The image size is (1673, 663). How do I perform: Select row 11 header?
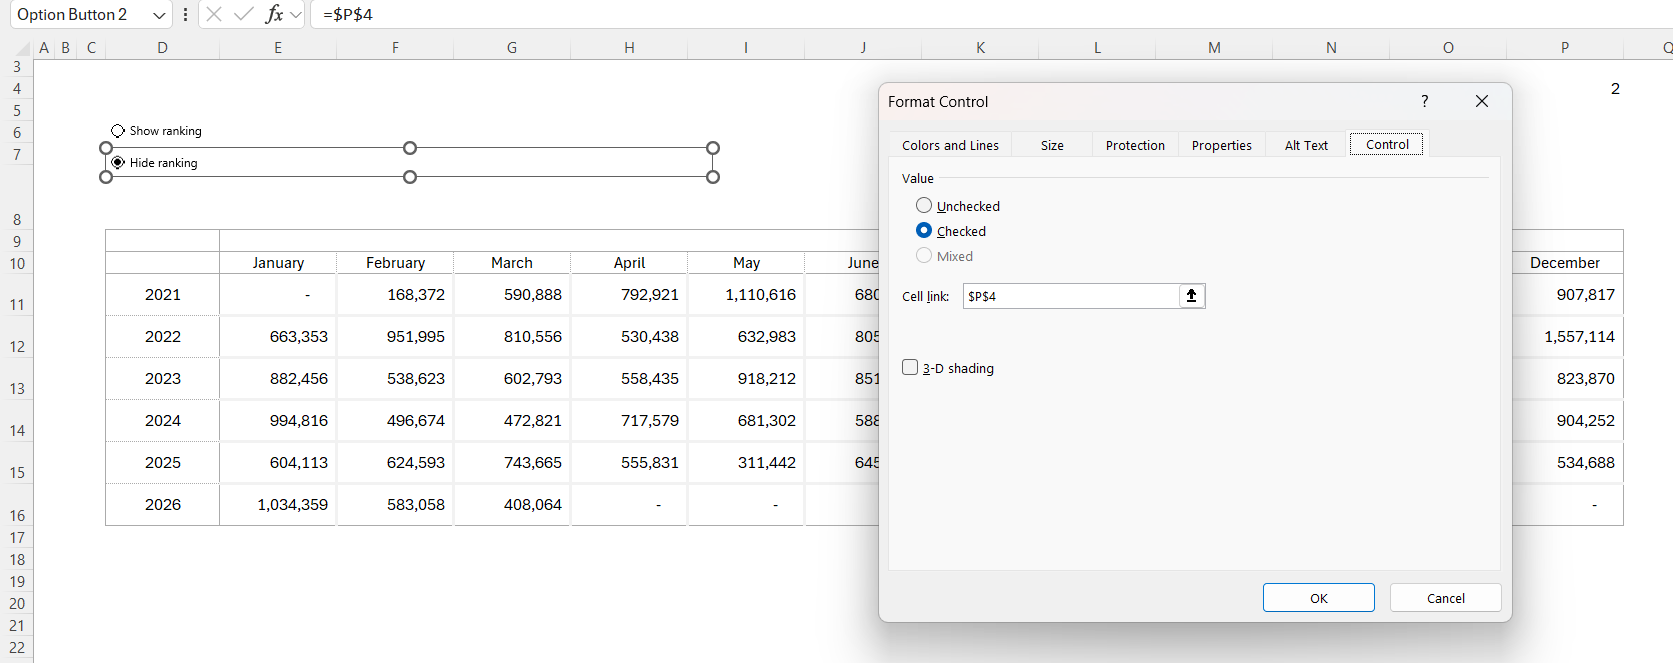[17, 294]
